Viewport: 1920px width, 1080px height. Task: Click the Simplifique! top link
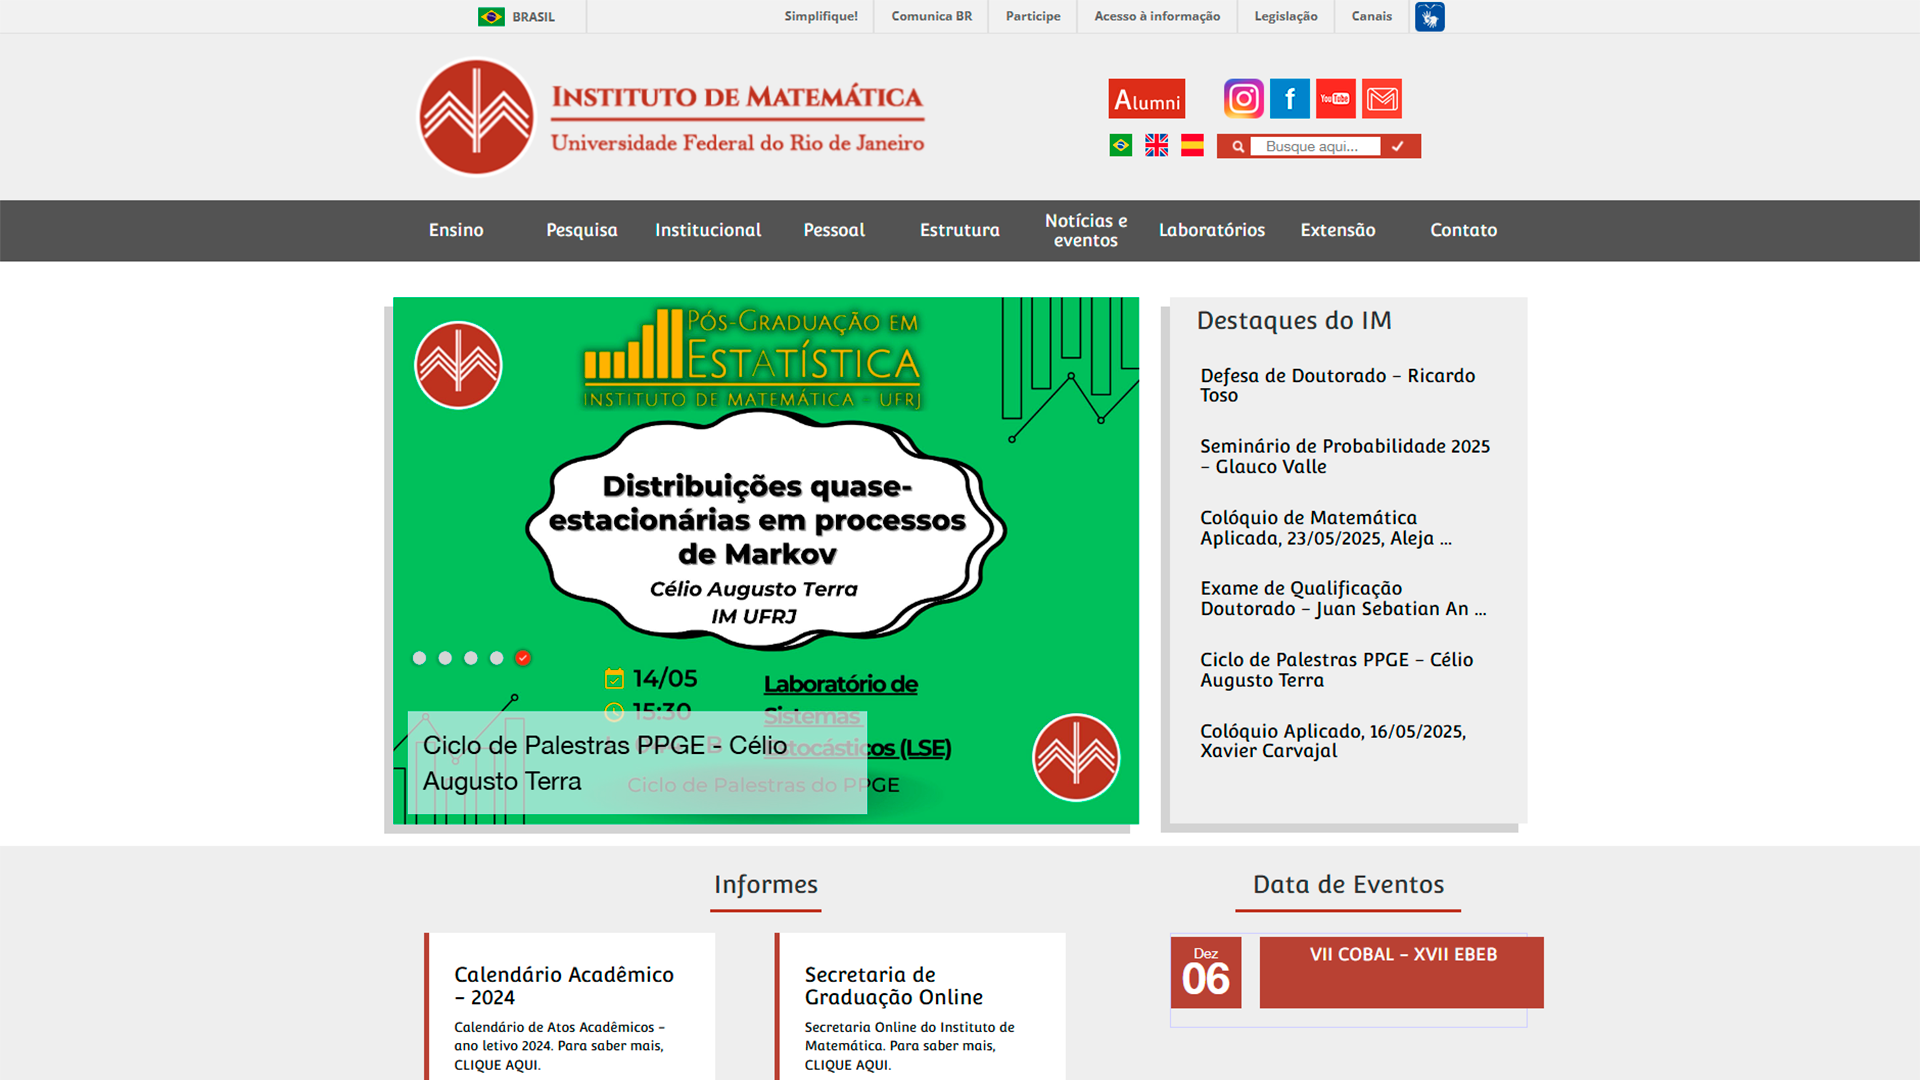[821, 16]
